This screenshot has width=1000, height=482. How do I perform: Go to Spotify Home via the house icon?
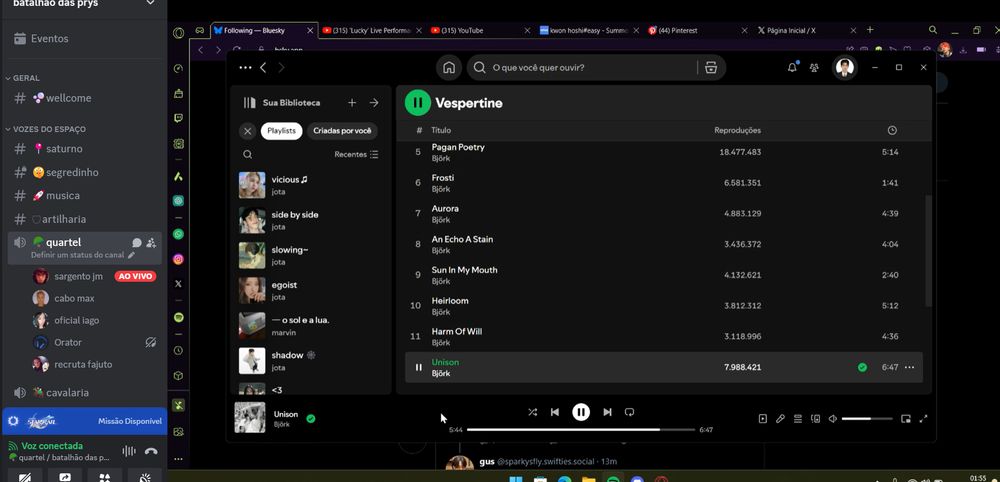(449, 68)
